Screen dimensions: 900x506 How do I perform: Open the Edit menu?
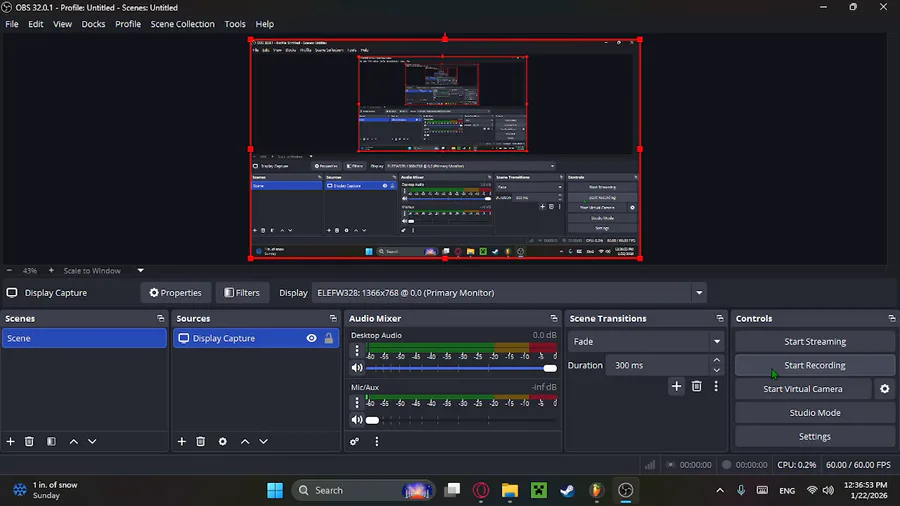36,24
